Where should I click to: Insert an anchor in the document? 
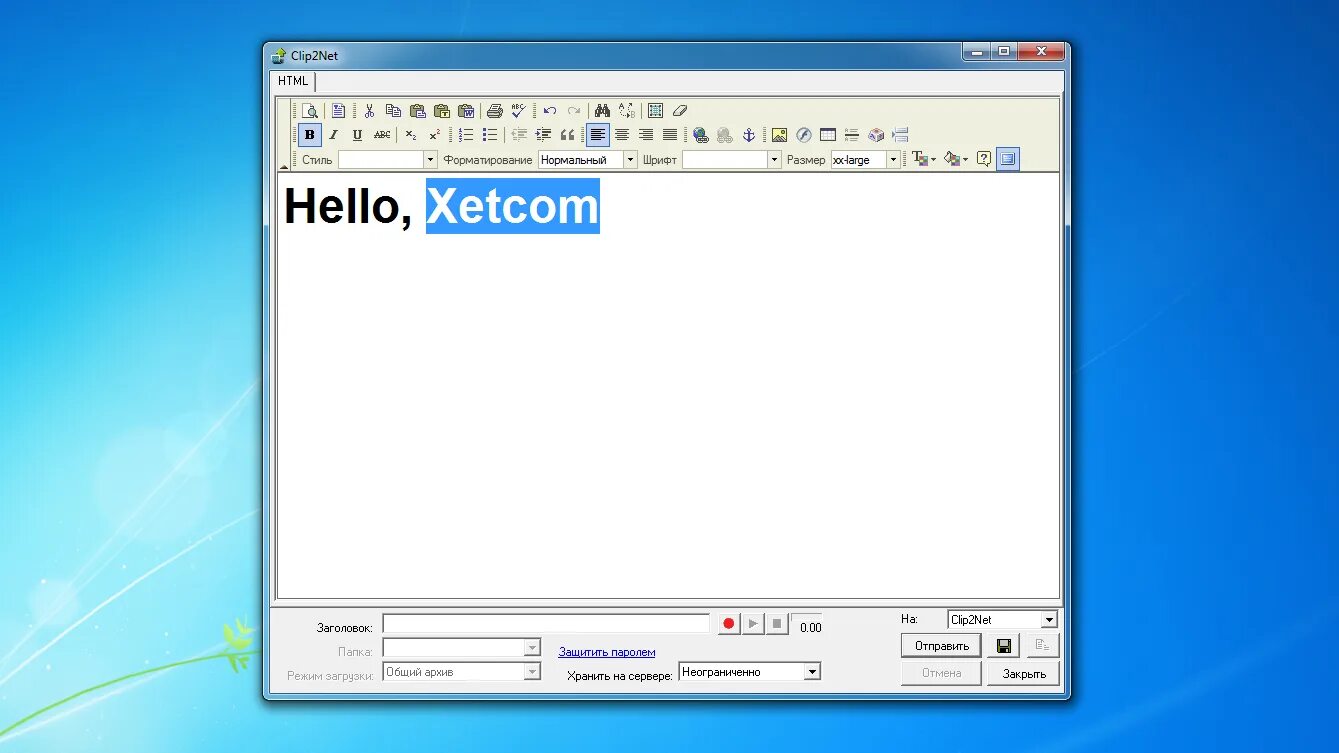(749, 135)
